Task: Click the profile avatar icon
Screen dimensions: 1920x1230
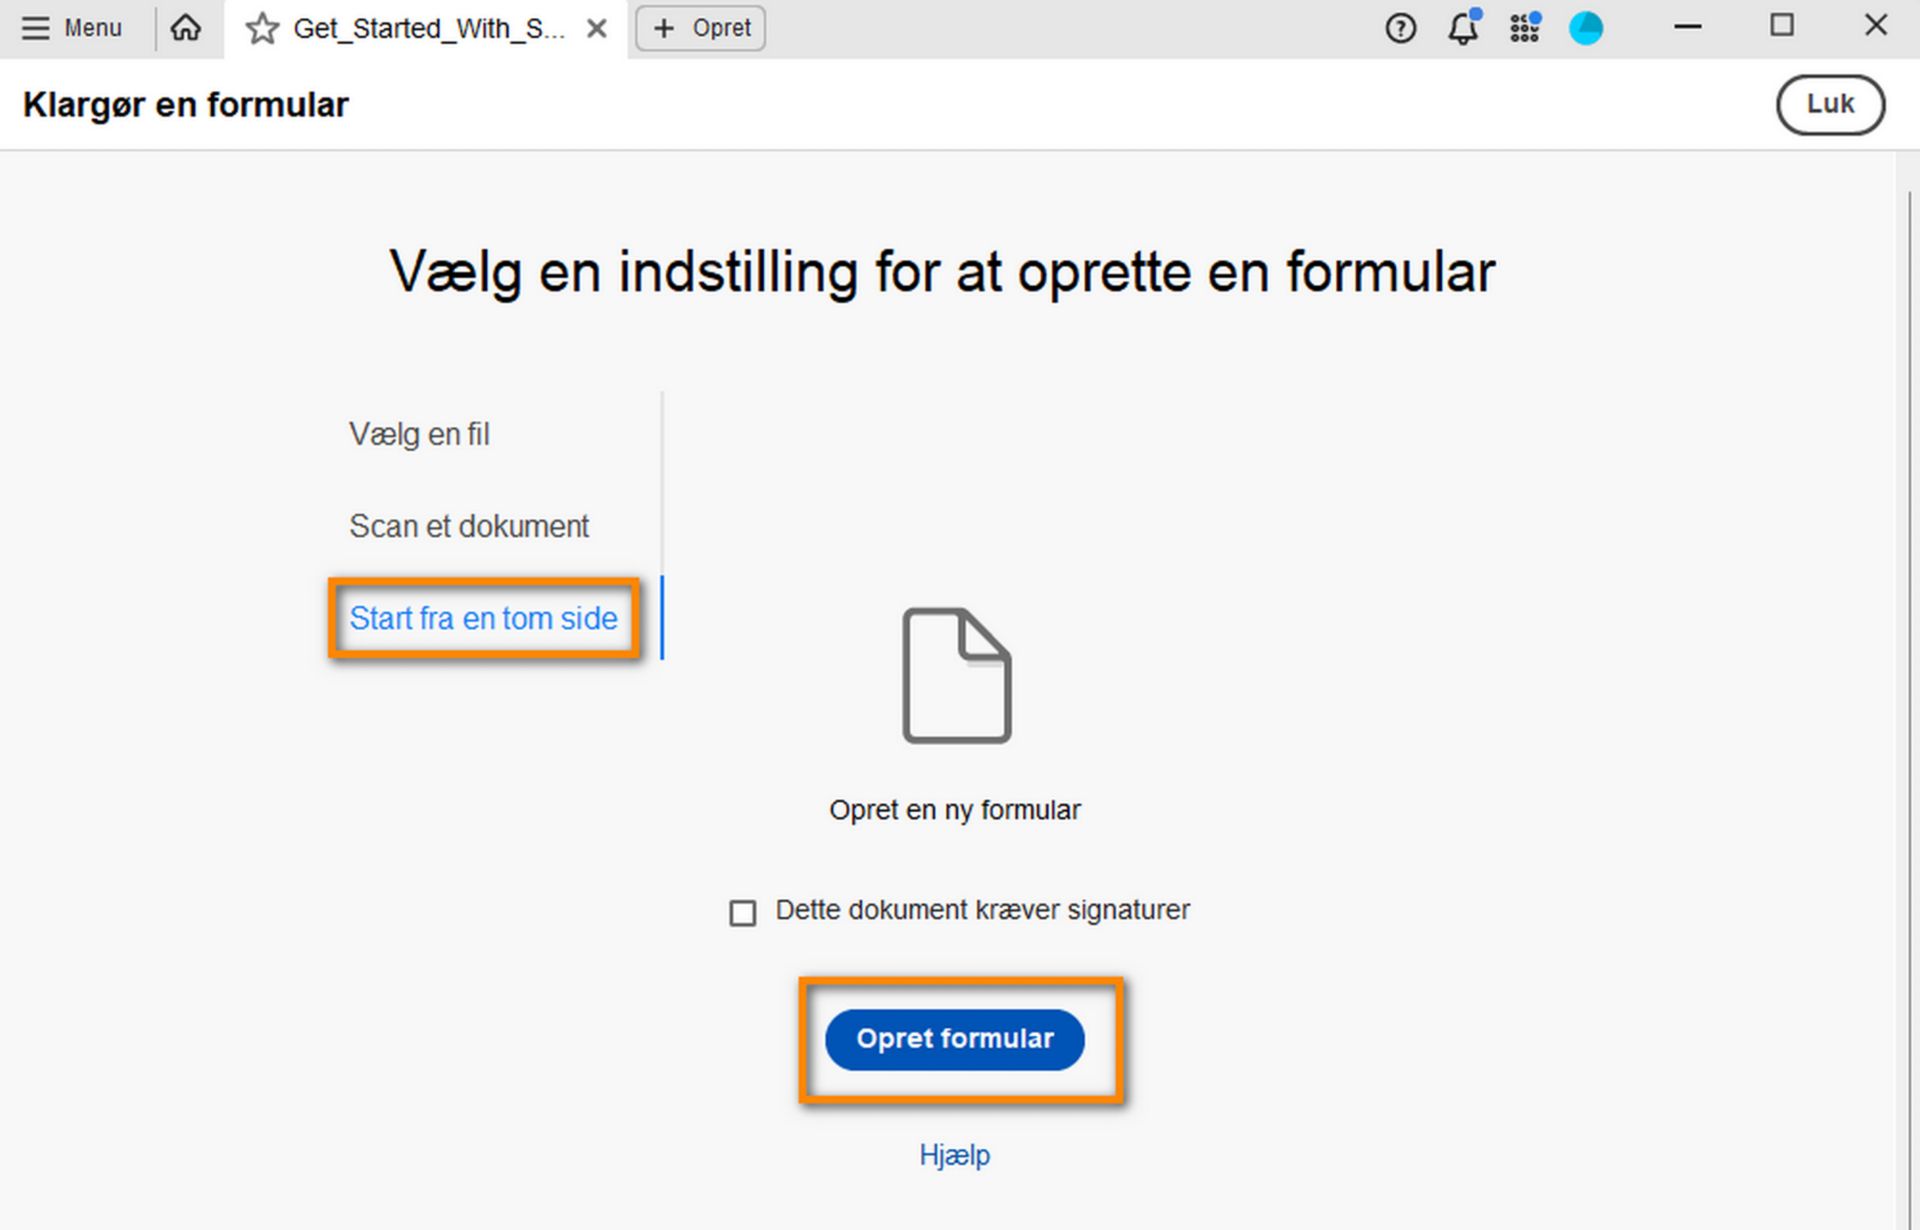Action: (1587, 29)
